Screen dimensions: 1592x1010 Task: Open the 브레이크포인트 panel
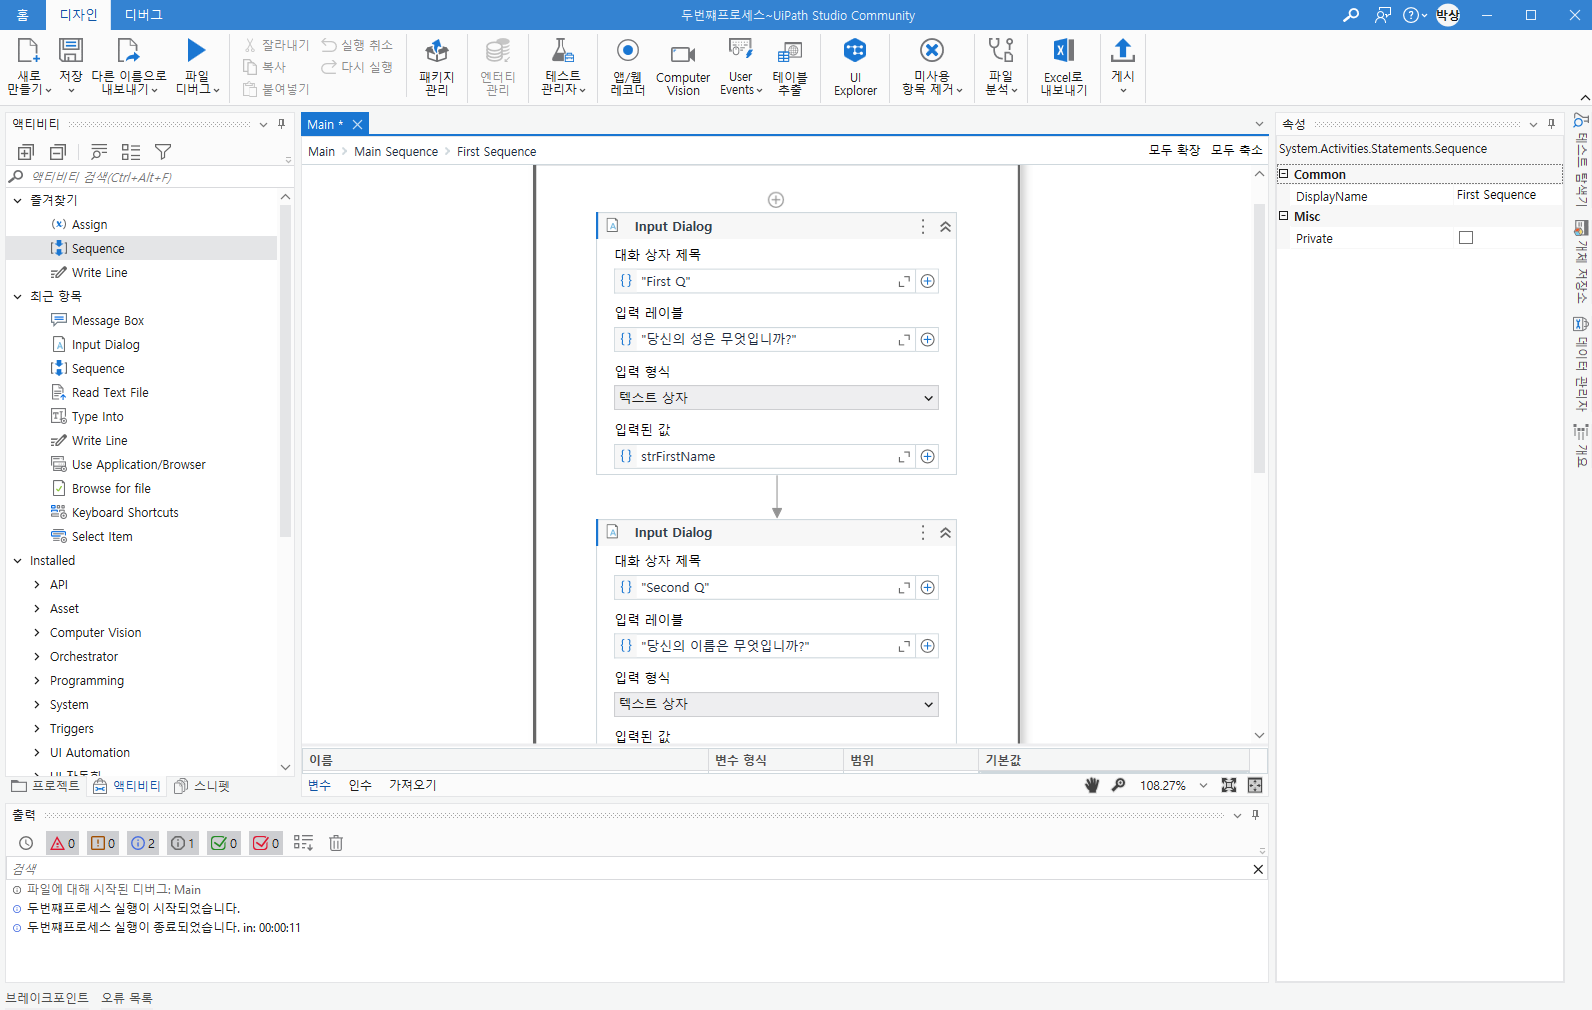point(47,998)
